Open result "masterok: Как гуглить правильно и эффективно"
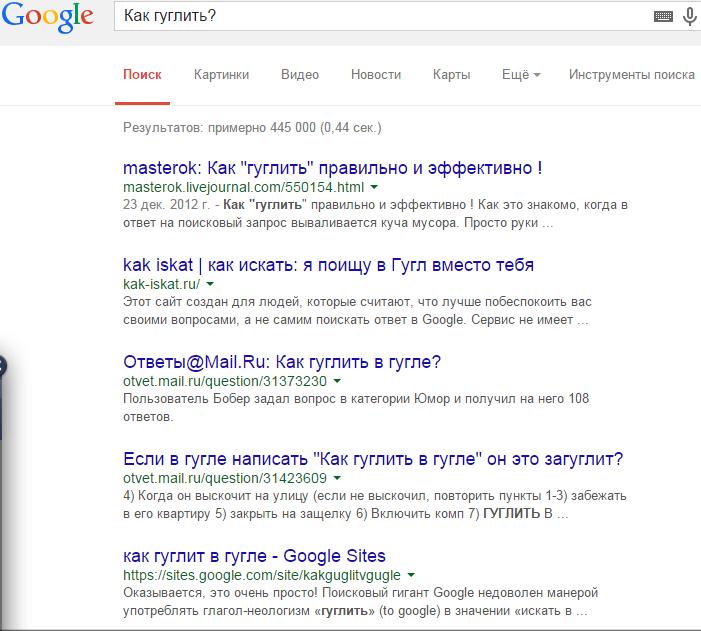The width and height of the screenshot is (701, 631). click(x=333, y=168)
